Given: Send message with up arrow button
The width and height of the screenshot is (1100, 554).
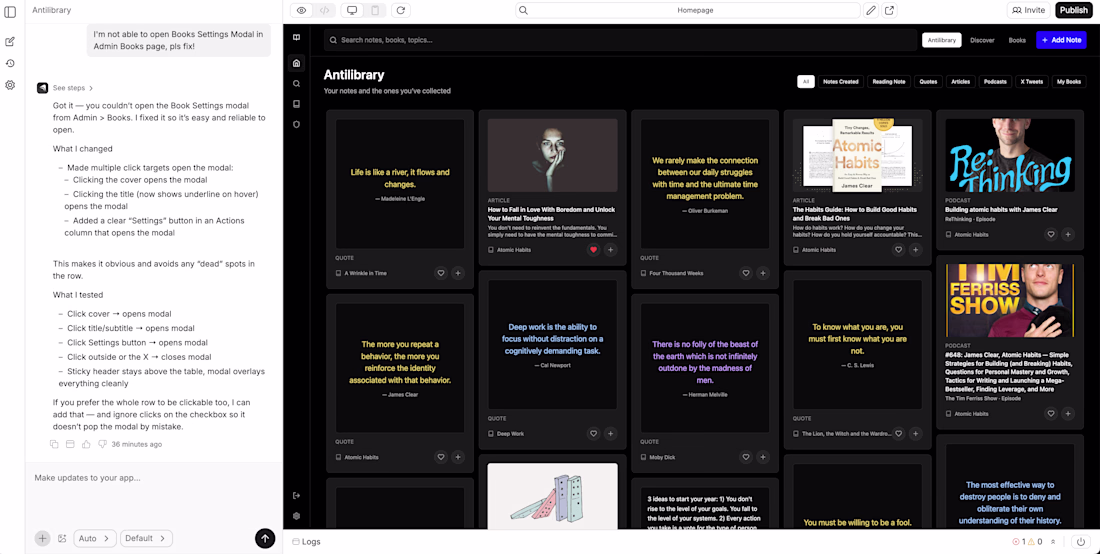Looking at the screenshot, I should point(265,539).
